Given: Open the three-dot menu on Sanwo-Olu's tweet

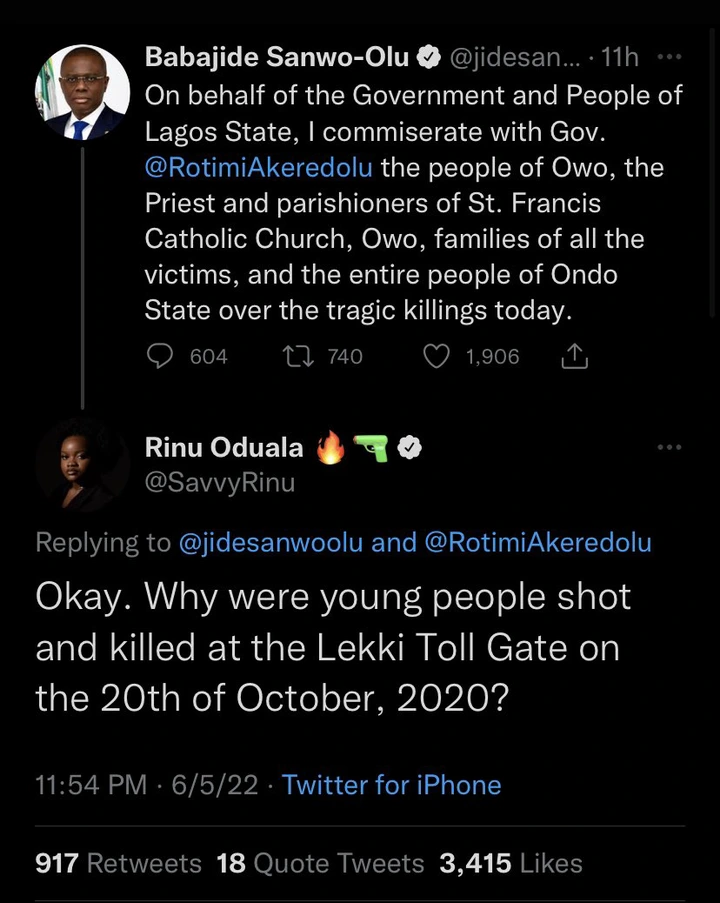Looking at the screenshot, I should (x=668, y=57).
